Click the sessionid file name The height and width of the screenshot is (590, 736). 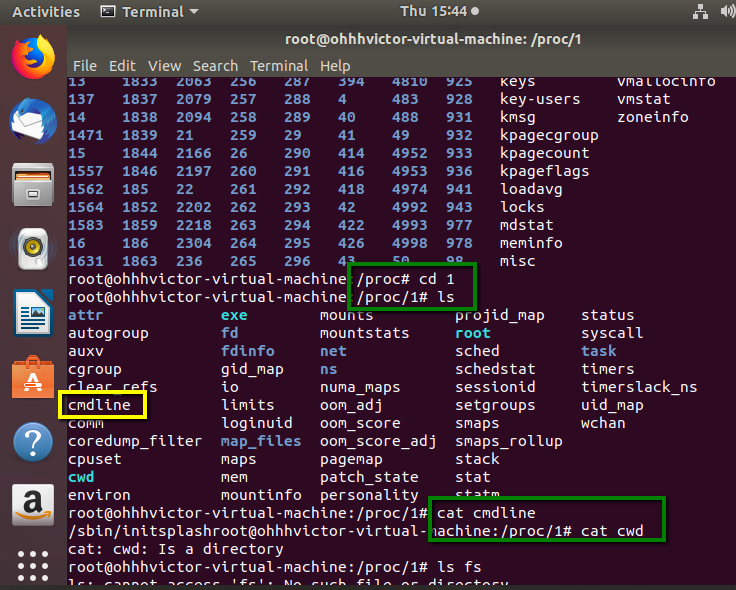click(x=495, y=387)
